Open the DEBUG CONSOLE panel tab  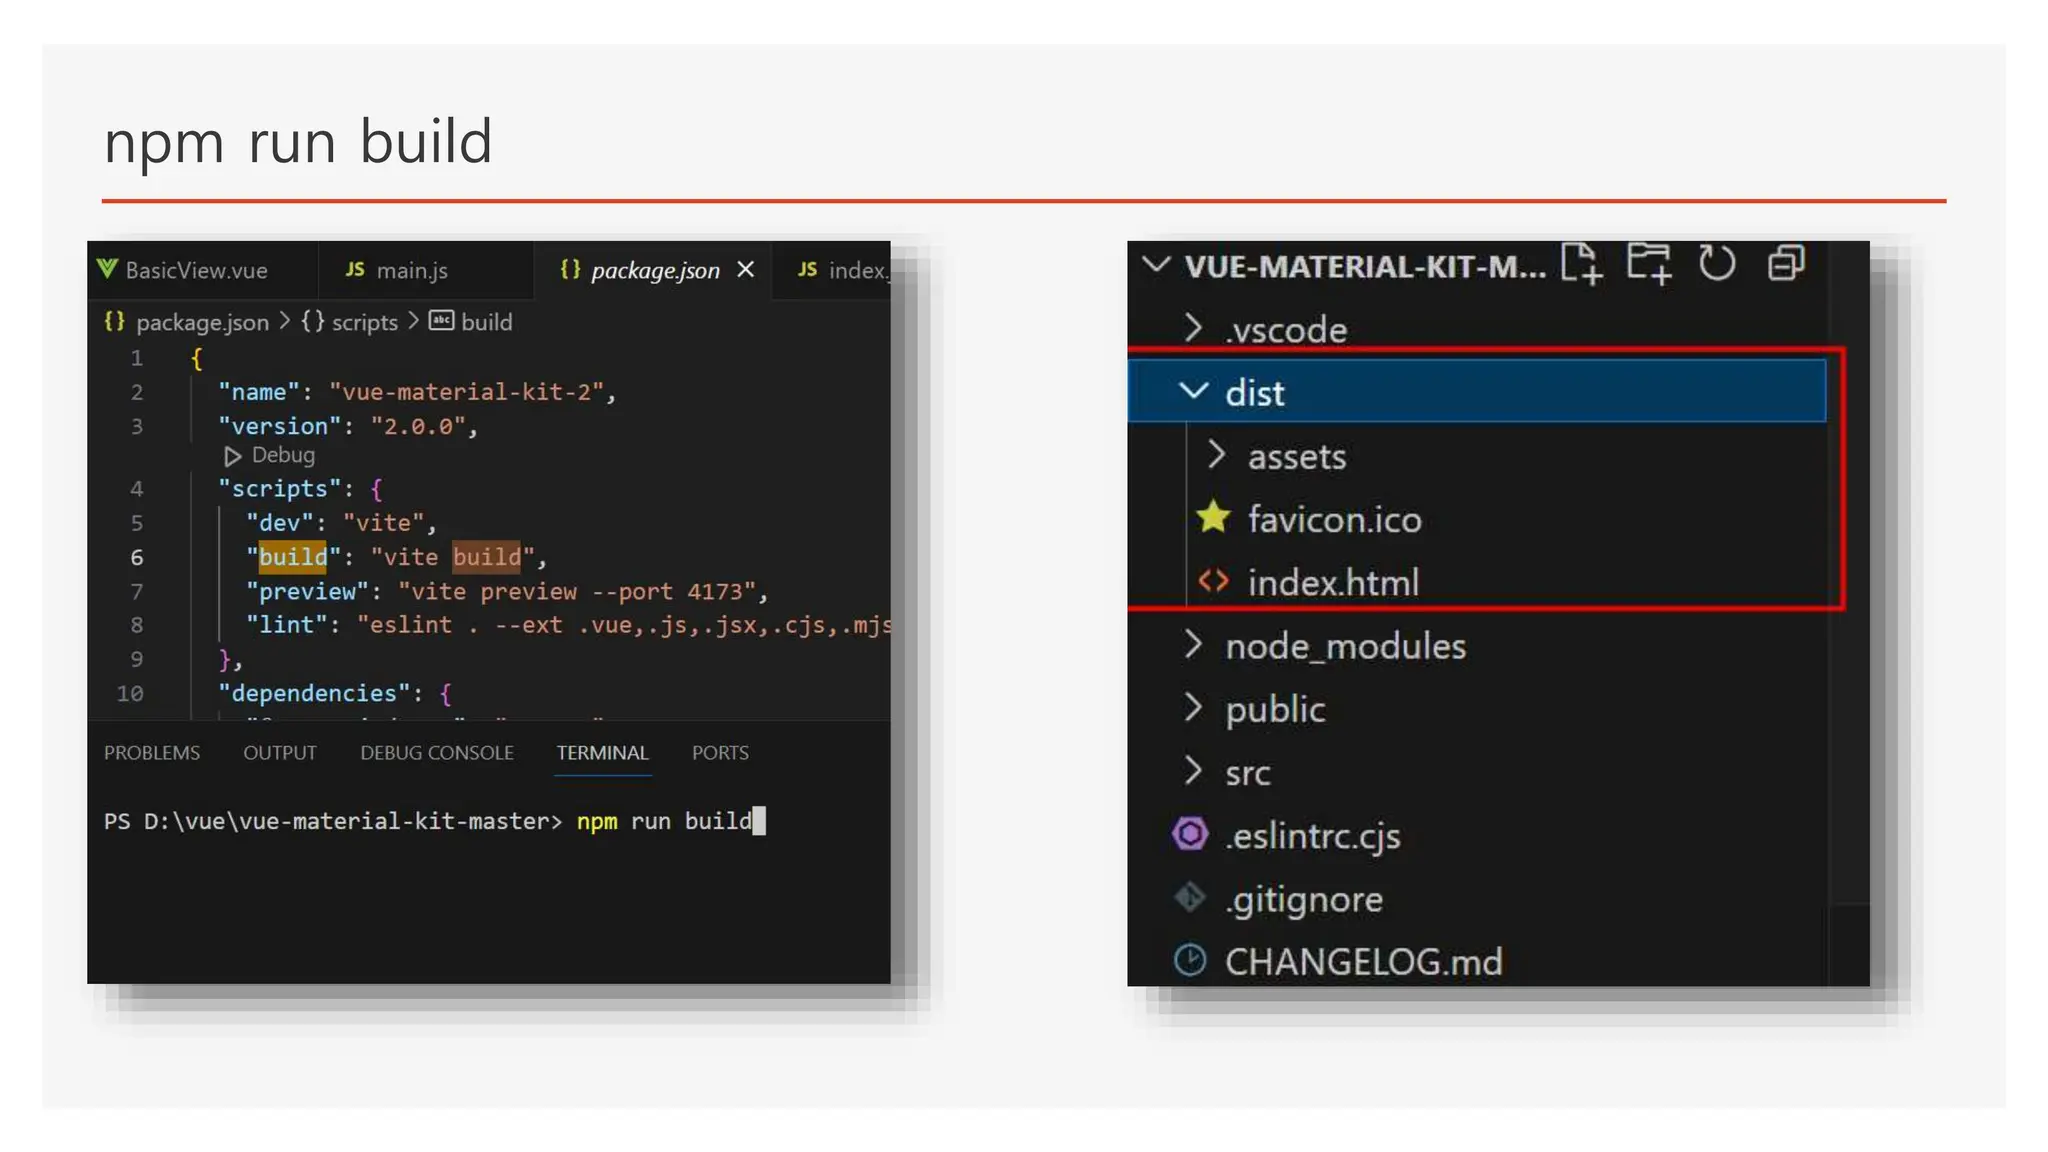[x=437, y=753]
